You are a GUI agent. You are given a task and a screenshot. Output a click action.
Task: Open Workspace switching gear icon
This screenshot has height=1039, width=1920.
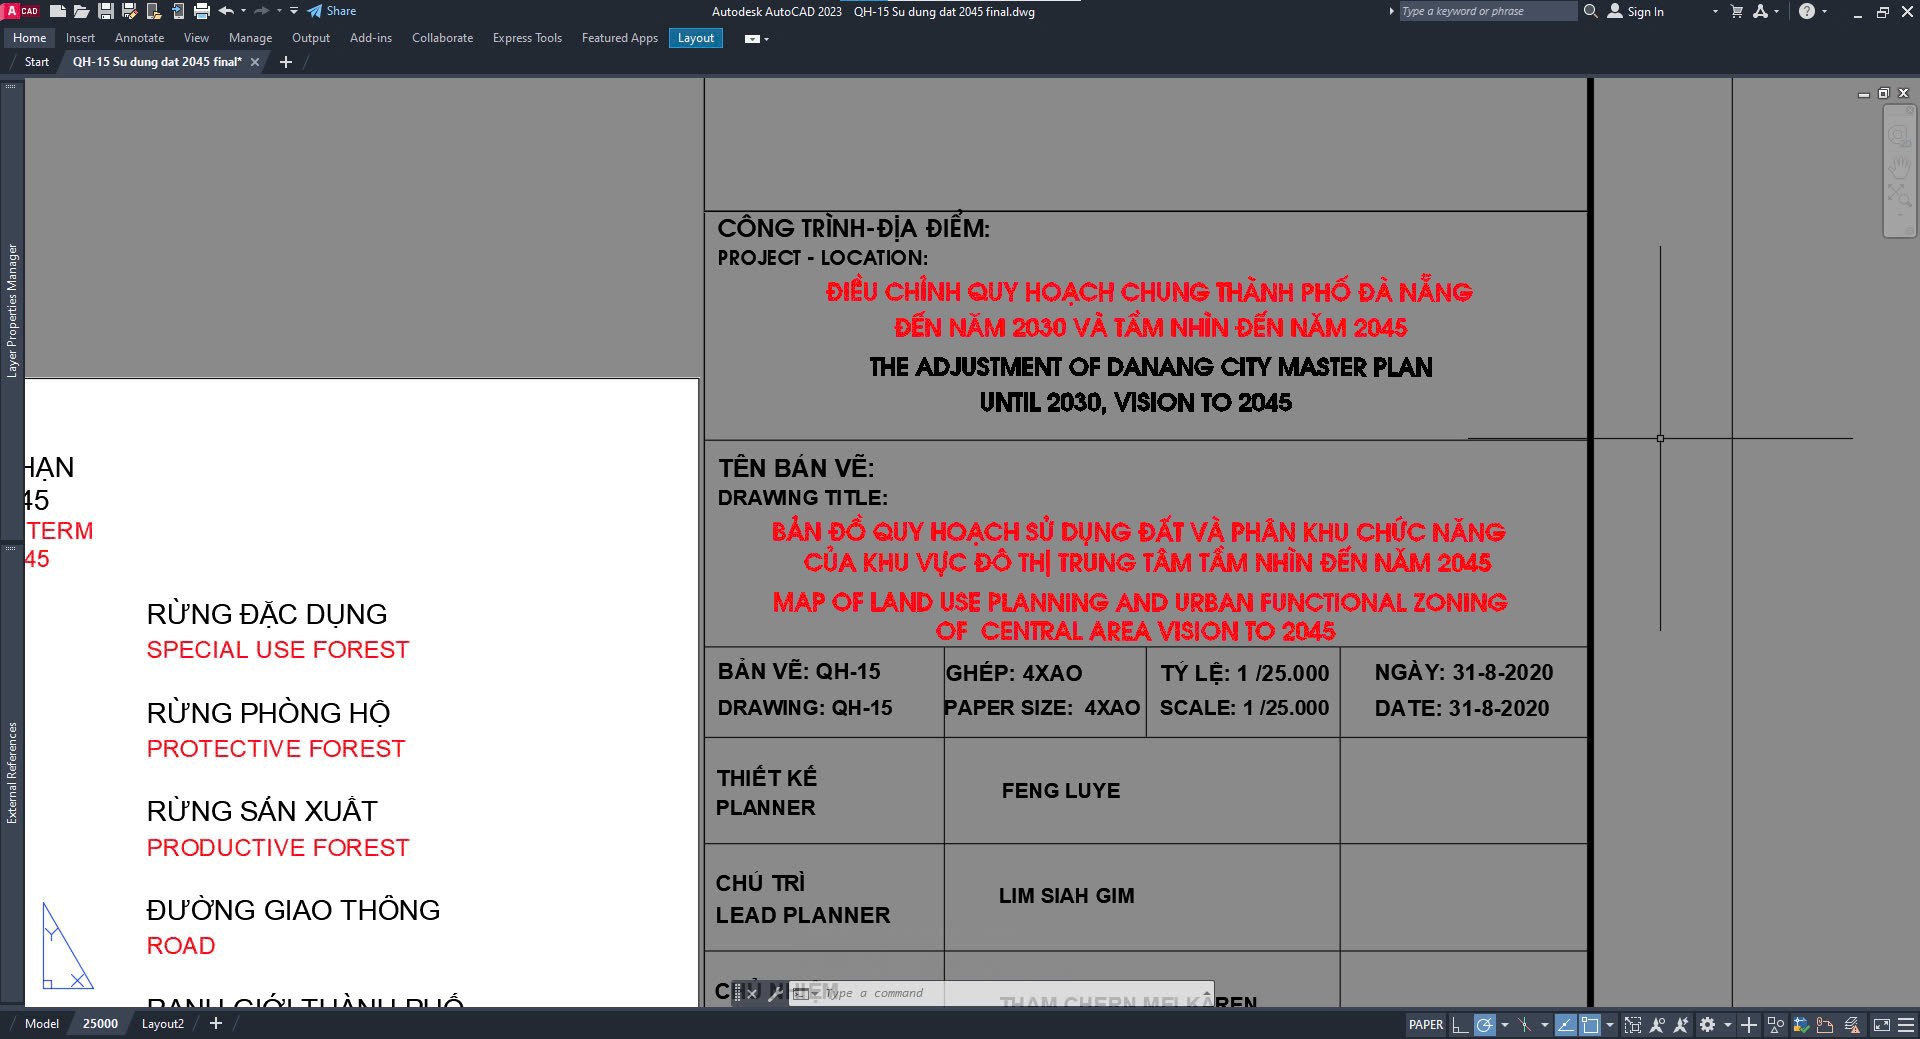pyautogui.click(x=1707, y=1025)
